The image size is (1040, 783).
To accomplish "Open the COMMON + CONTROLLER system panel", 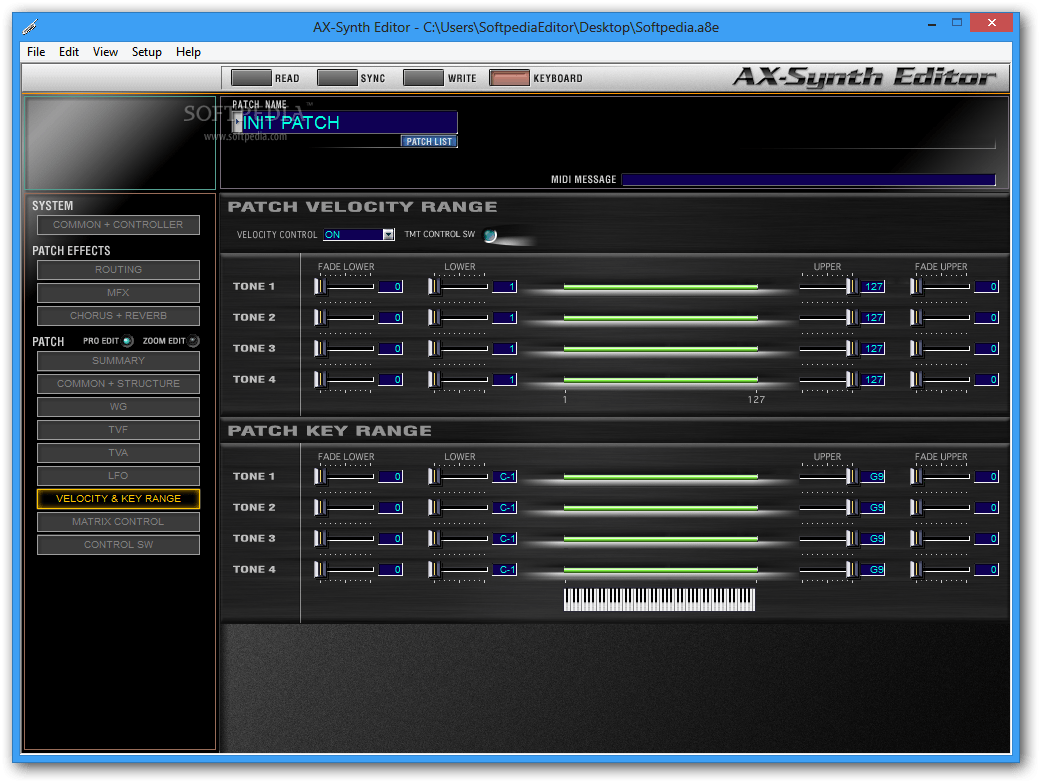I will coord(117,224).
